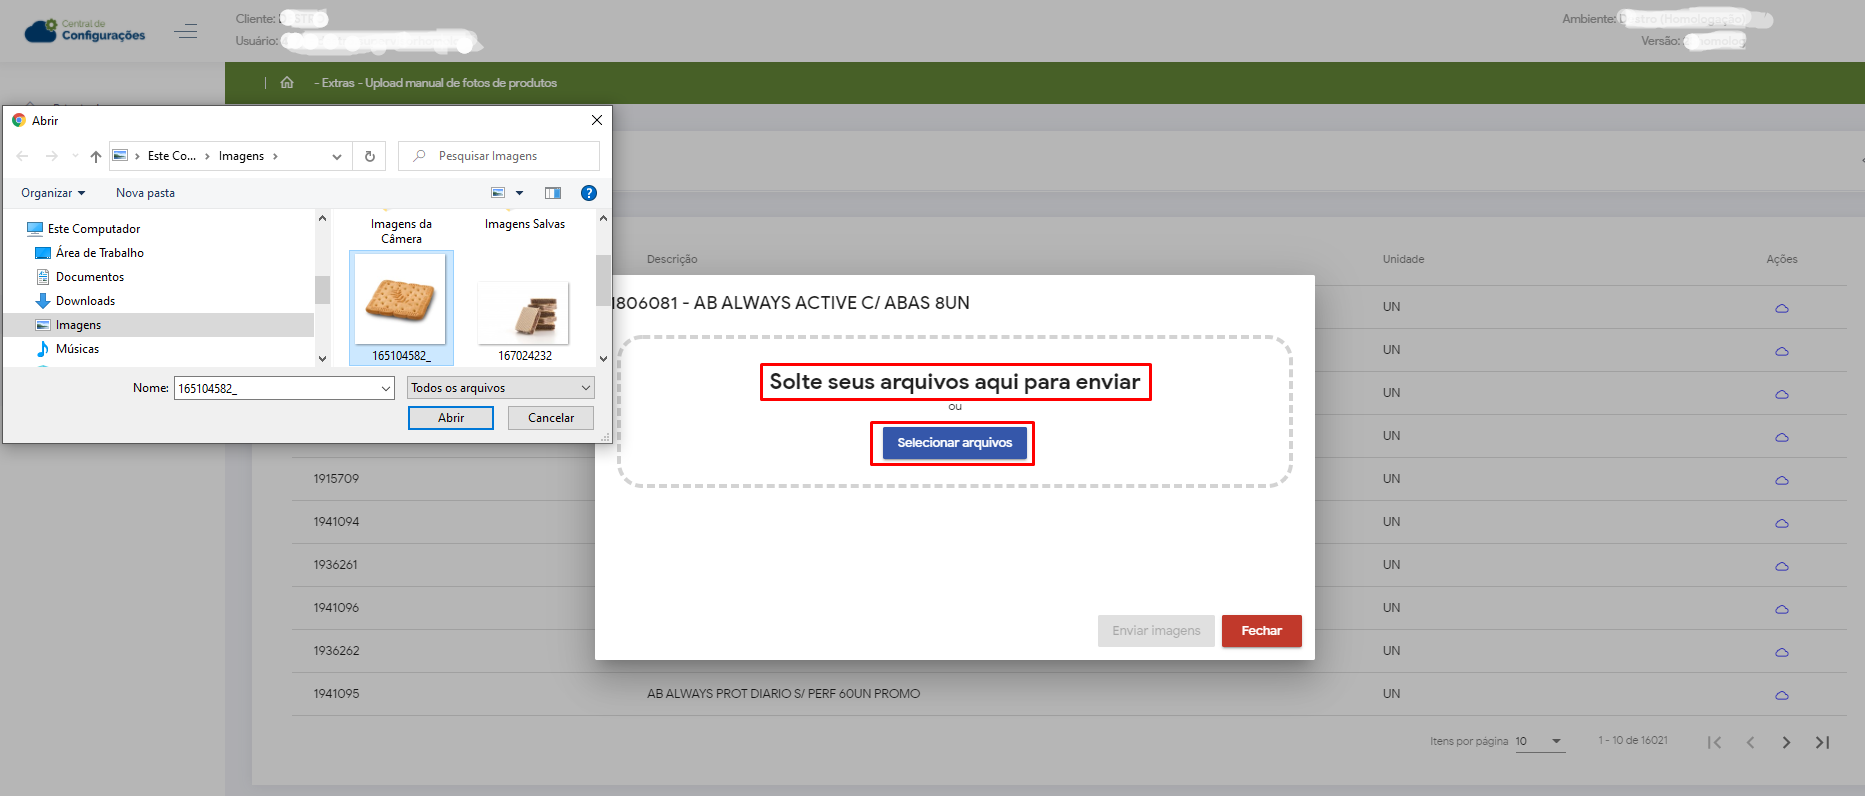Go up one folder level in Abrir dialog
1865x796 pixels.
96,156
